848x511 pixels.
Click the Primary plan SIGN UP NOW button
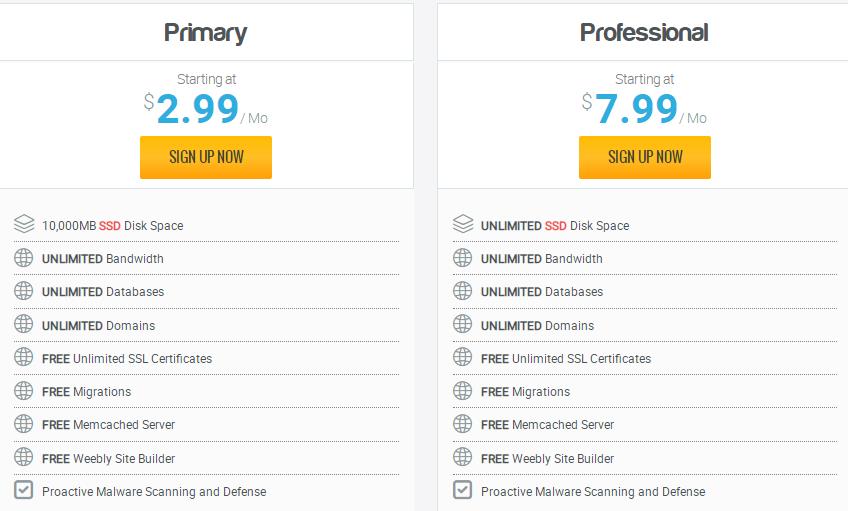(206, 157)
